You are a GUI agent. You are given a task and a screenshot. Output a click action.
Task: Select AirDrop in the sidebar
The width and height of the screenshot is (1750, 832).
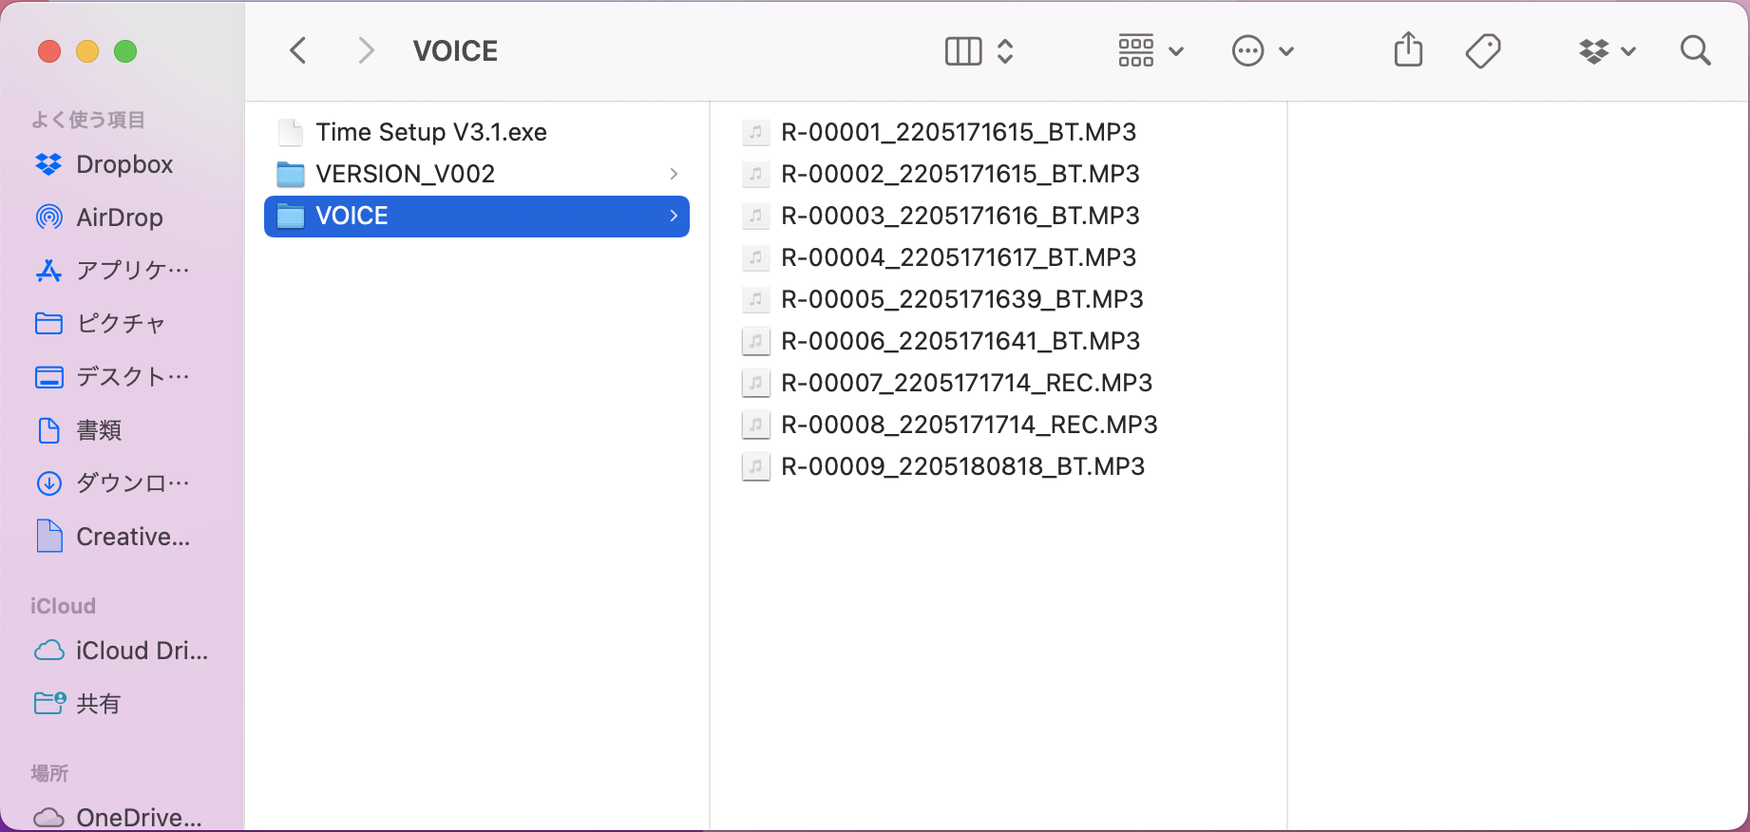click(x=120, y=217)
